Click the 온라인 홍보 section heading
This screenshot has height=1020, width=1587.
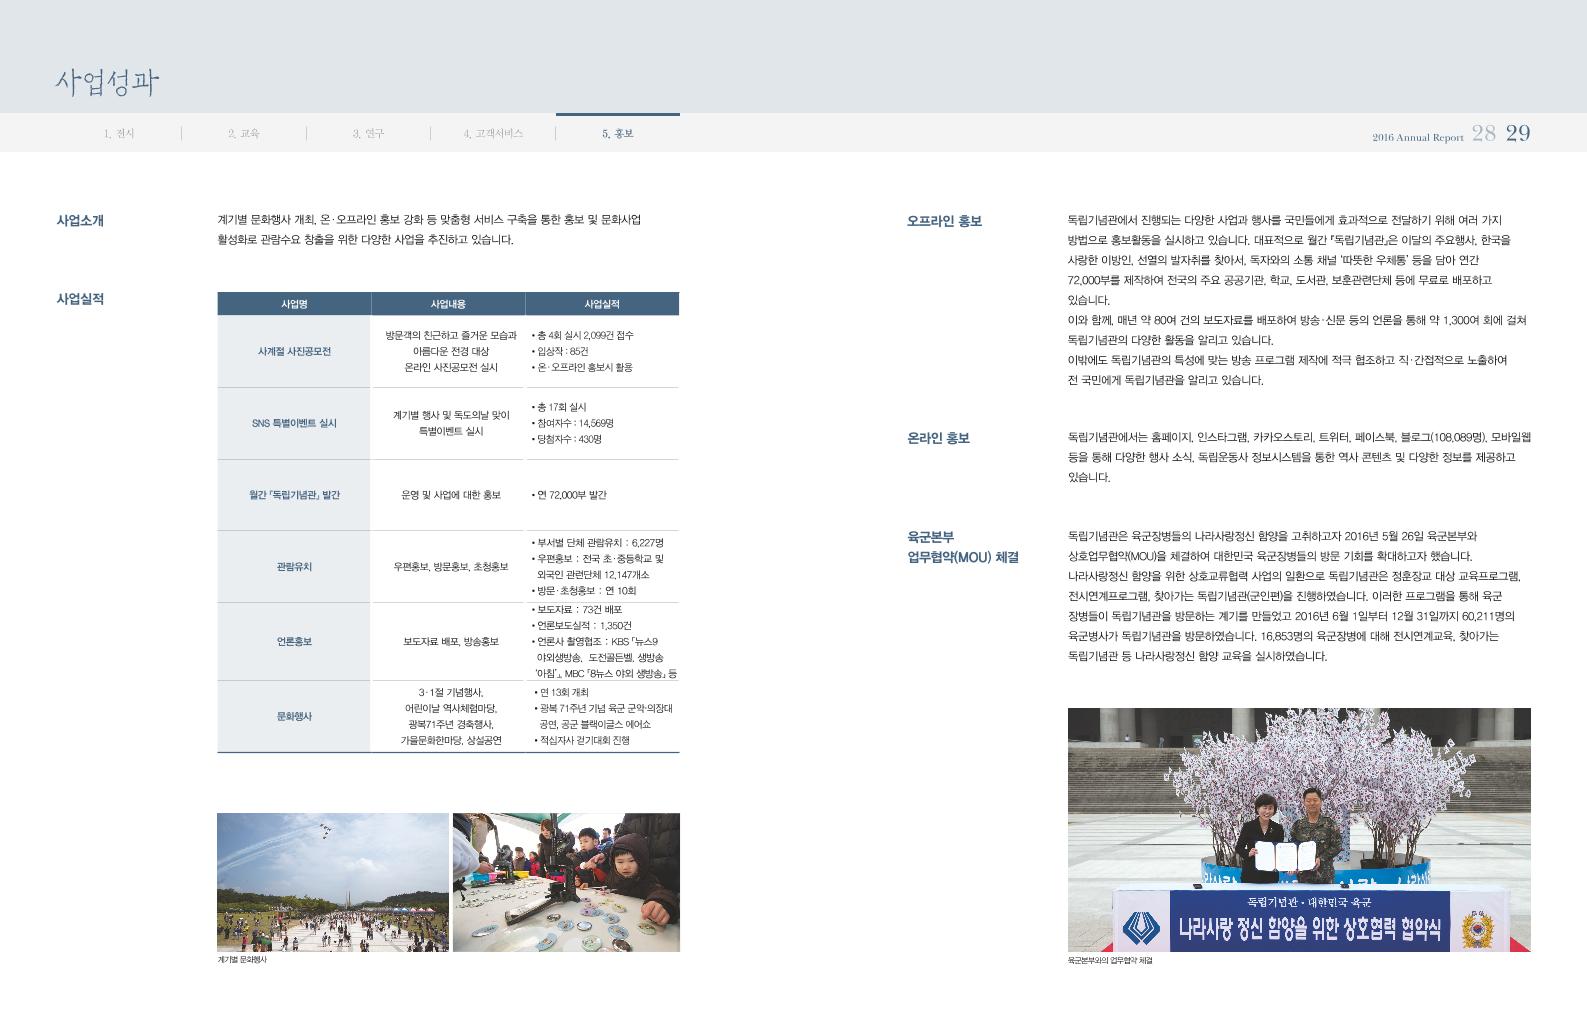938,439
